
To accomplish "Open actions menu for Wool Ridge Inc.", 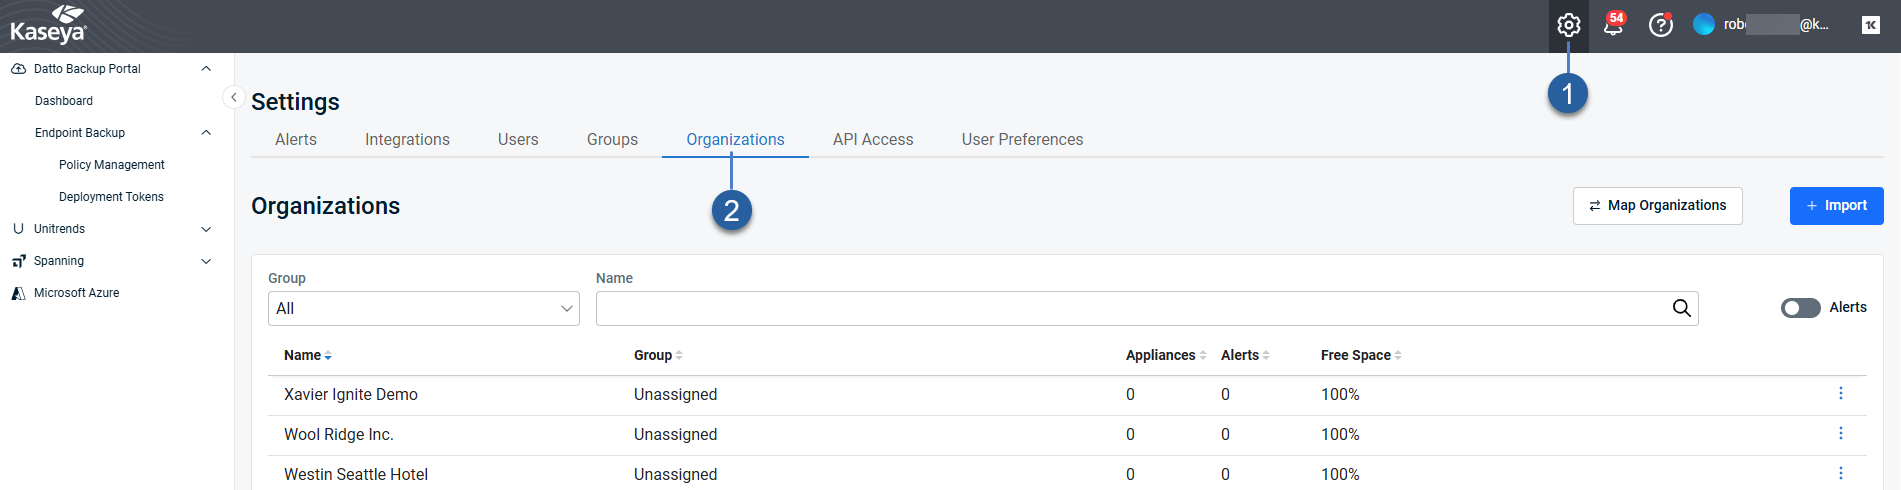I will [x=1841, y=433].
